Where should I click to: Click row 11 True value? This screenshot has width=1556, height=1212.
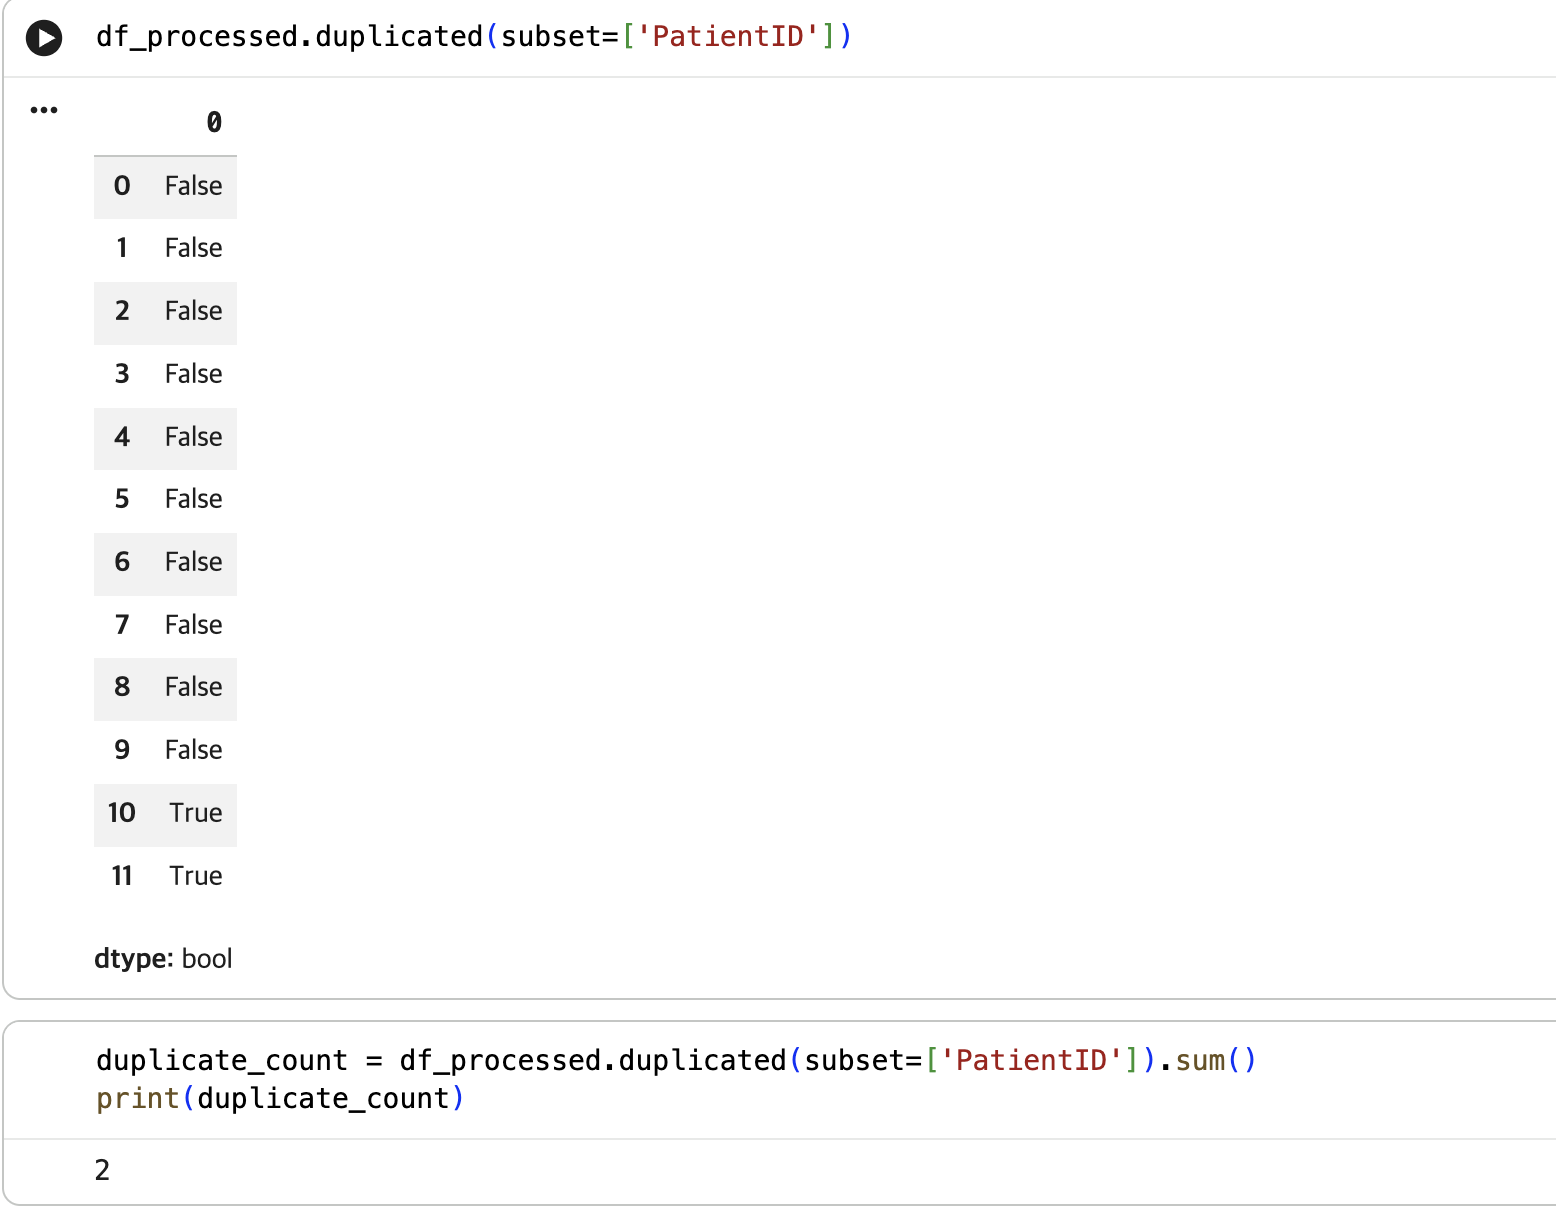(x=196, y=876)
